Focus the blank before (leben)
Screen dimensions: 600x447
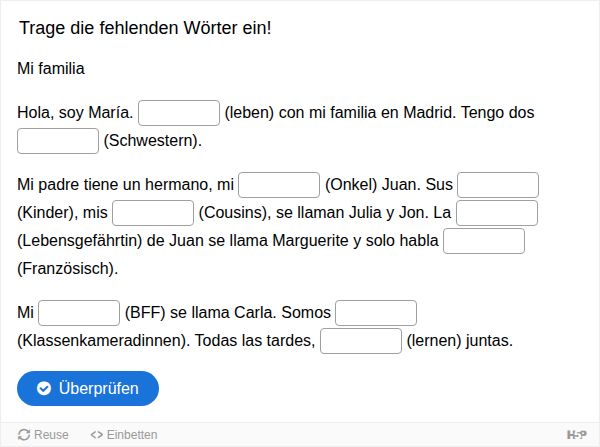[179, 113]
